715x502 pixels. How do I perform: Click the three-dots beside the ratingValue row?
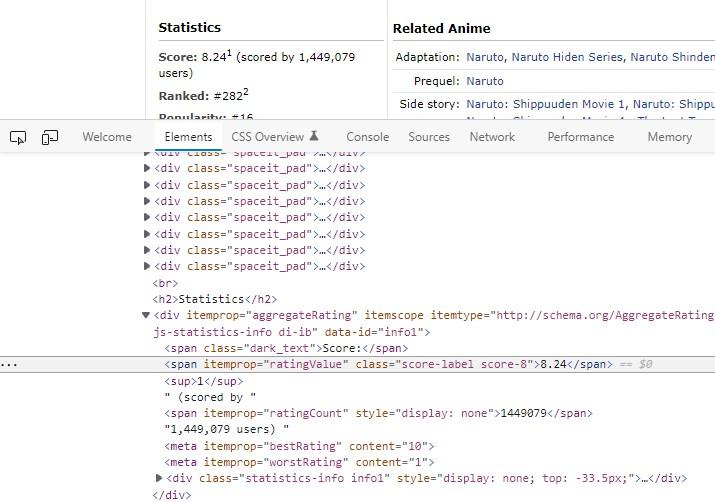[x=9, y=365]
